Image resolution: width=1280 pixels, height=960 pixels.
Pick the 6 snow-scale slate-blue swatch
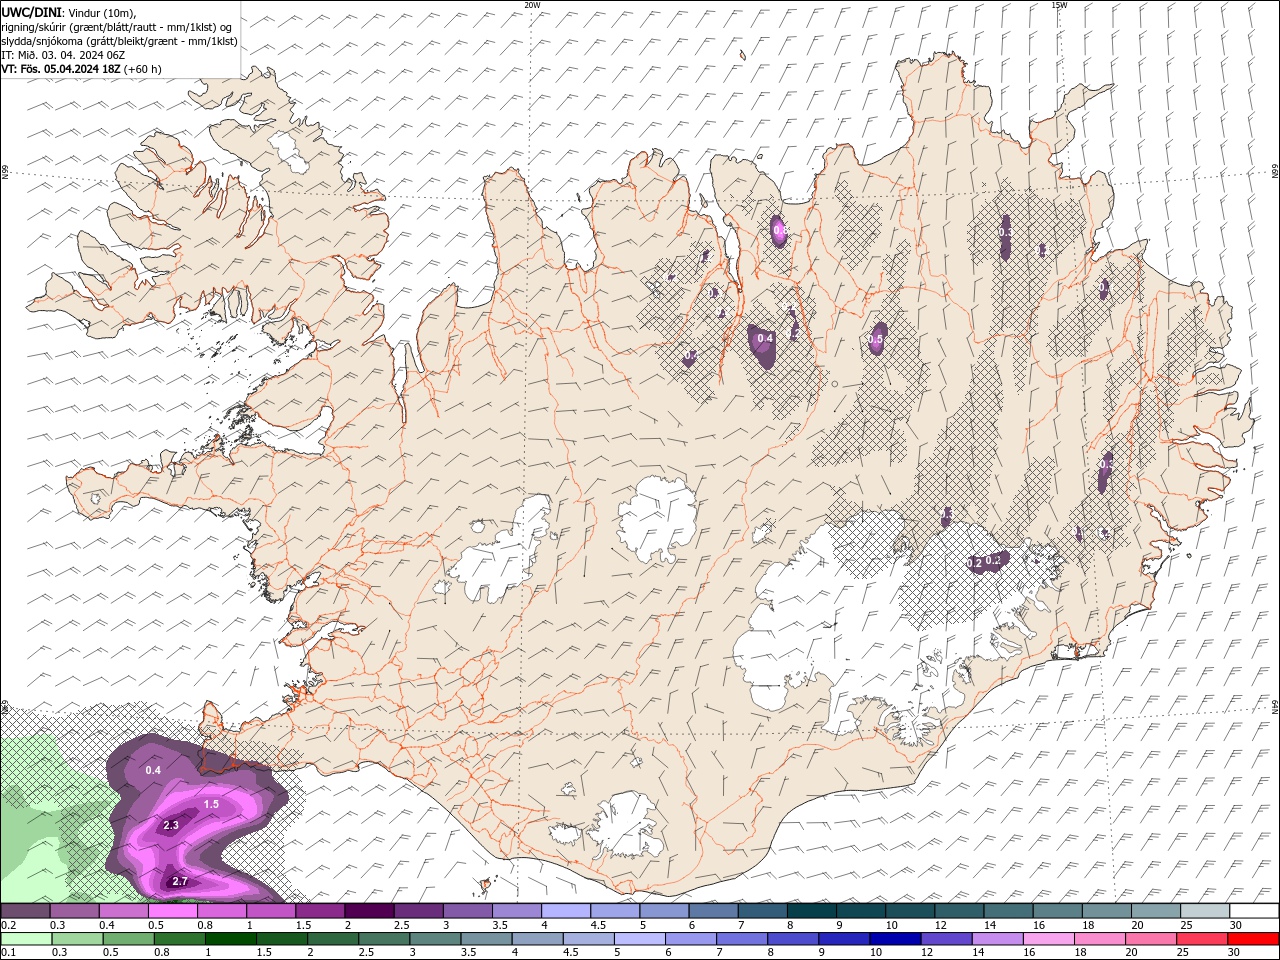click(713, 912)
